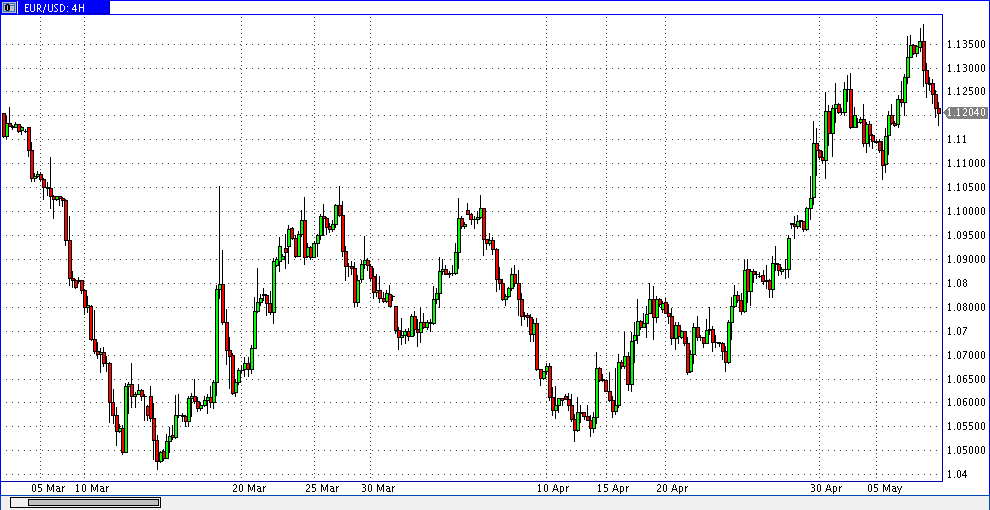The height and width of the screenshot is (510, 990).
Task: Click the 10 Mar date label
Action: pos(92,489)
